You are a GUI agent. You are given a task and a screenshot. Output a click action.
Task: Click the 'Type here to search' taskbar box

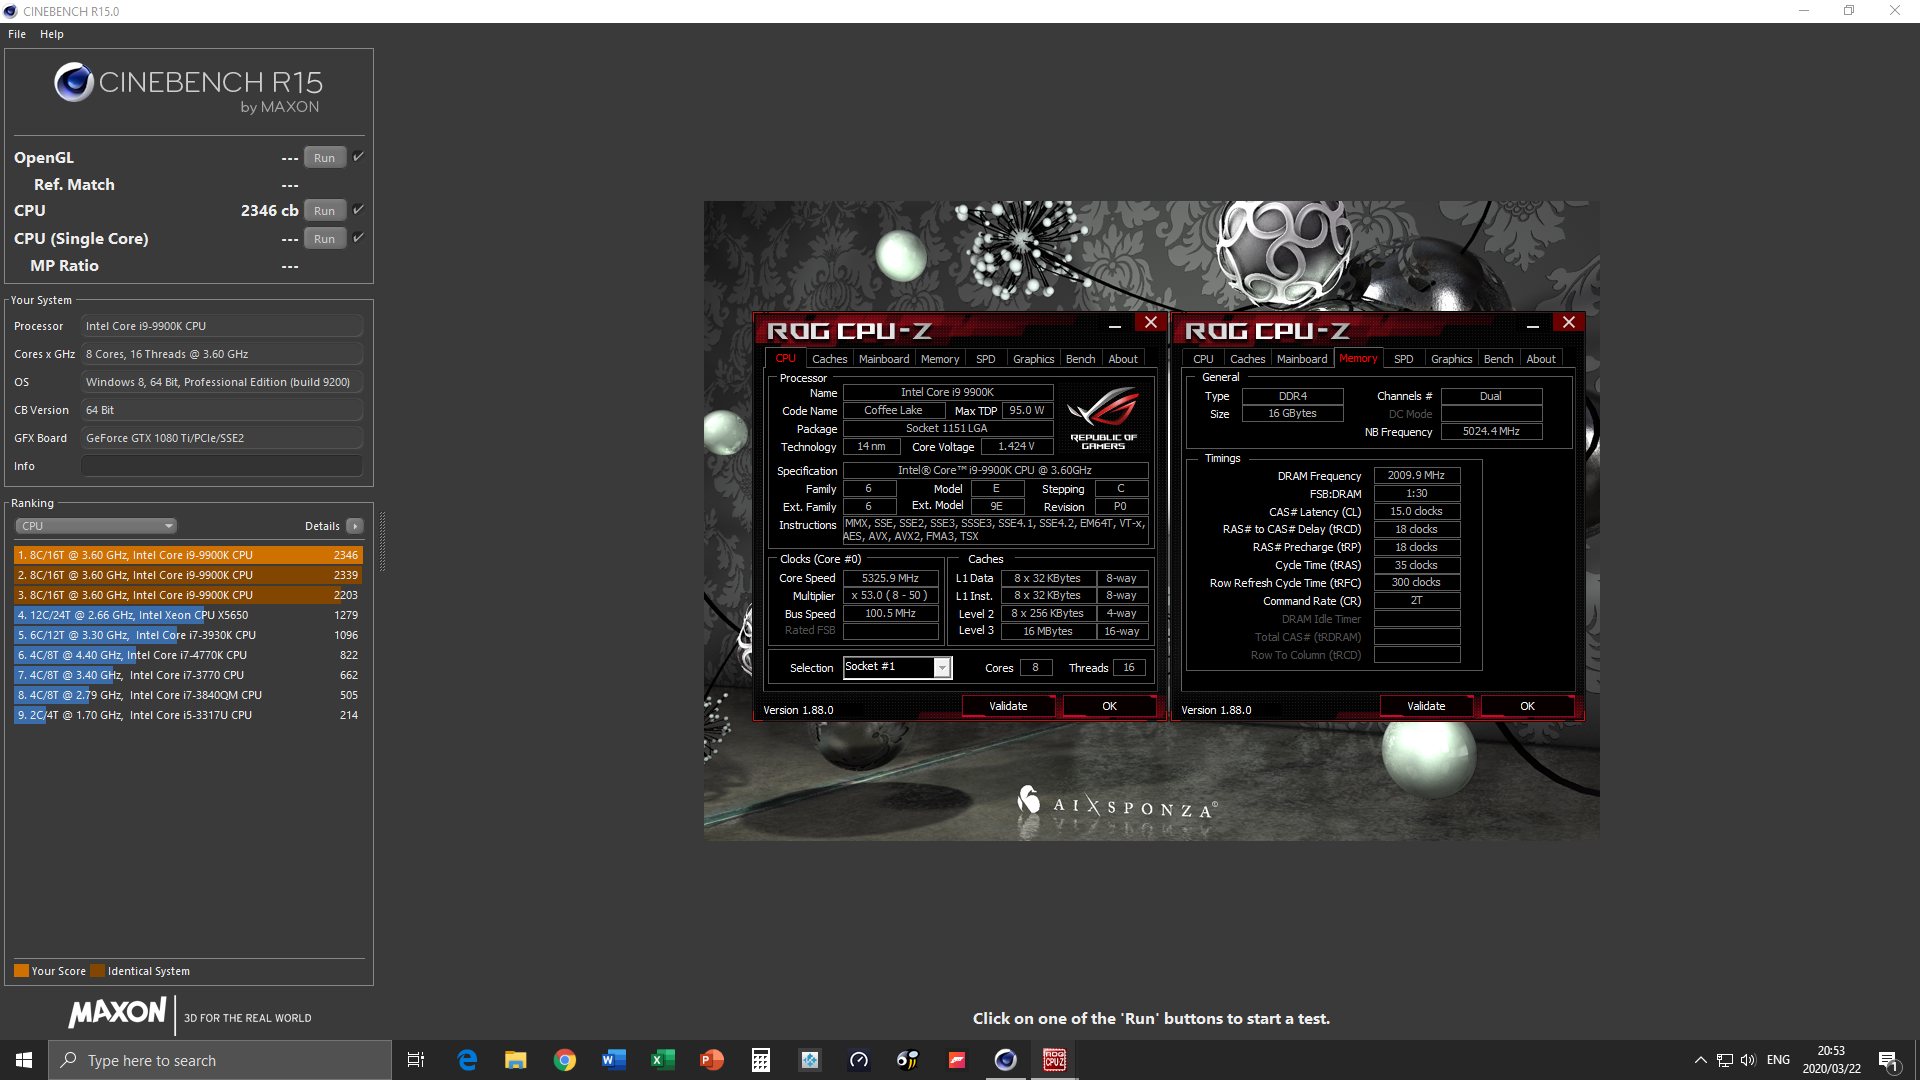coord(220,1060)
